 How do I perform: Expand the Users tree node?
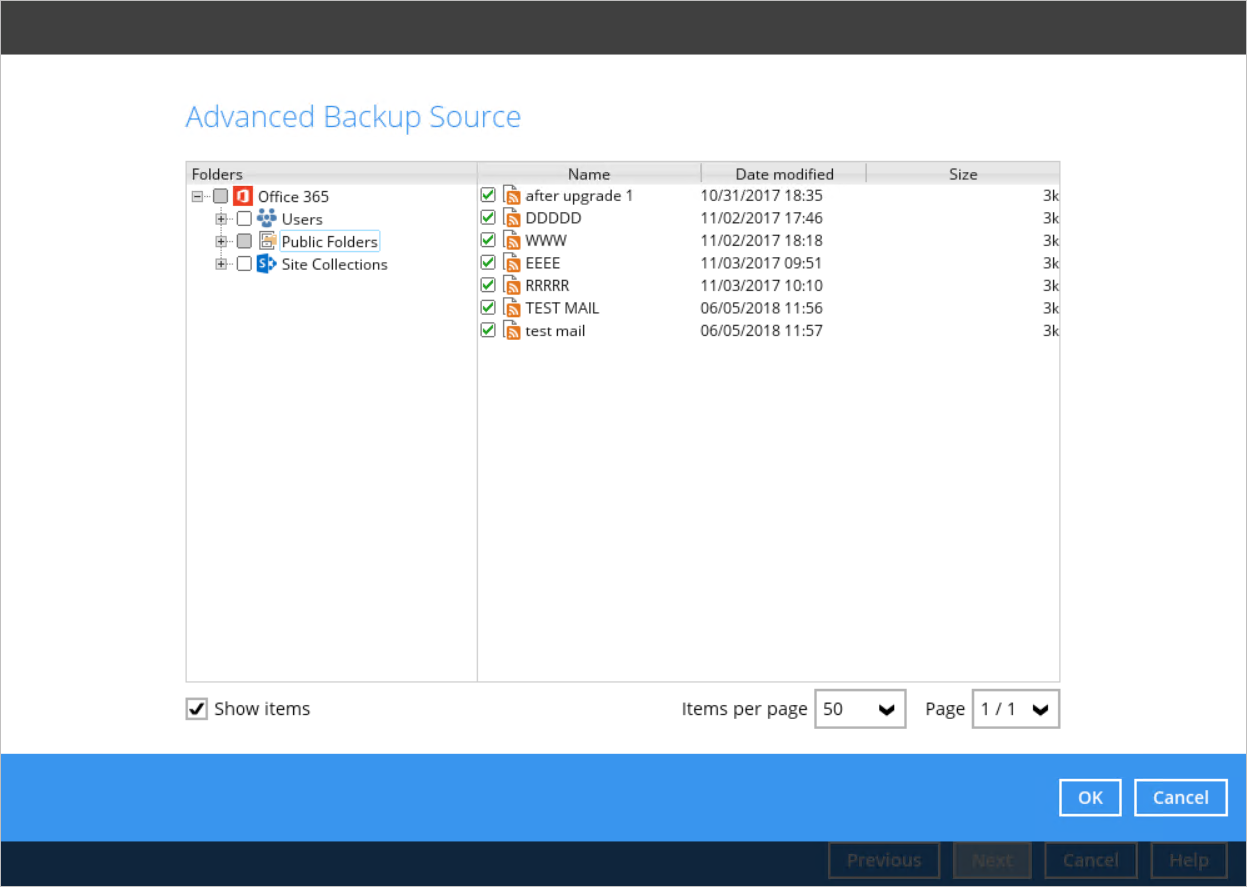221,219
